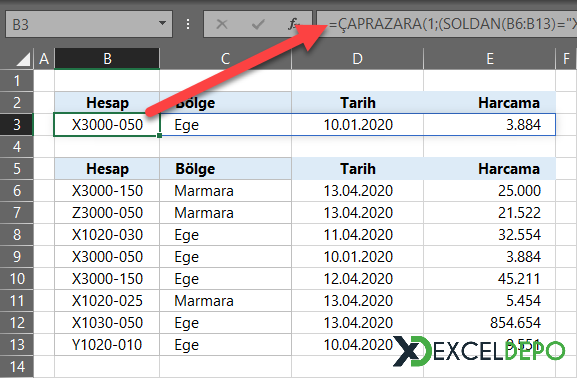Click date 12.04.2020 in row 10
577x378 pixels.
pos(358,279)
